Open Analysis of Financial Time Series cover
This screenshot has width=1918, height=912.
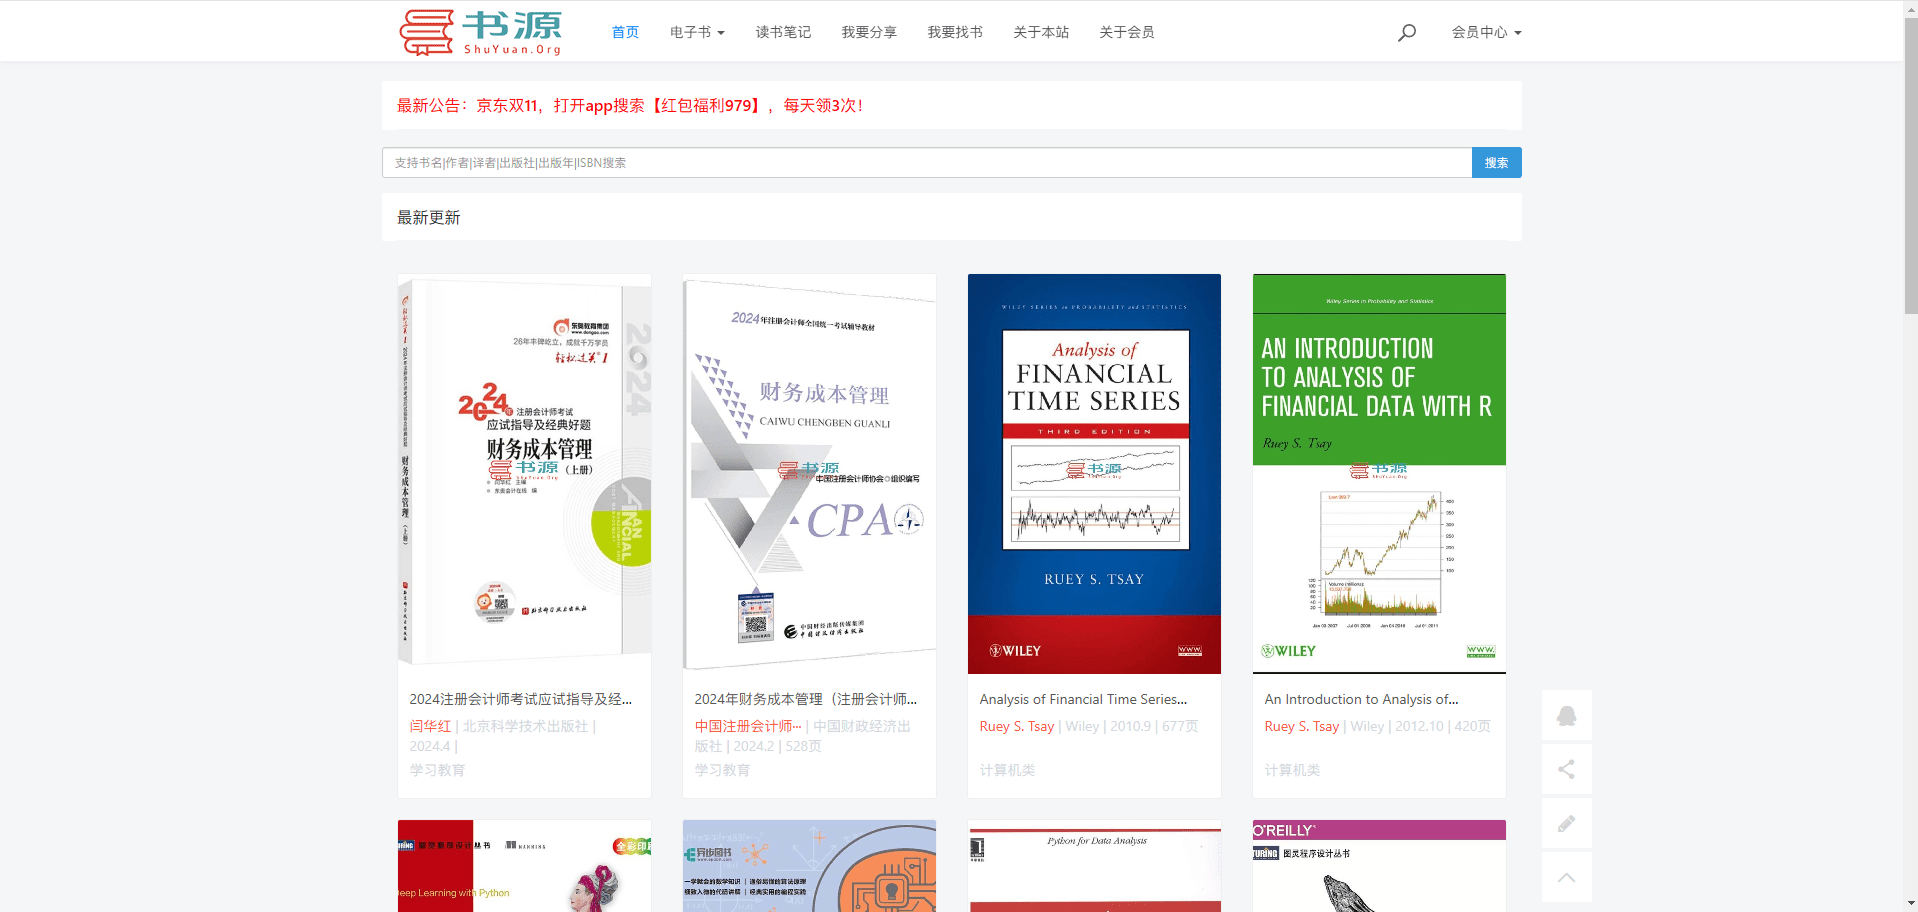[1094, 473]
